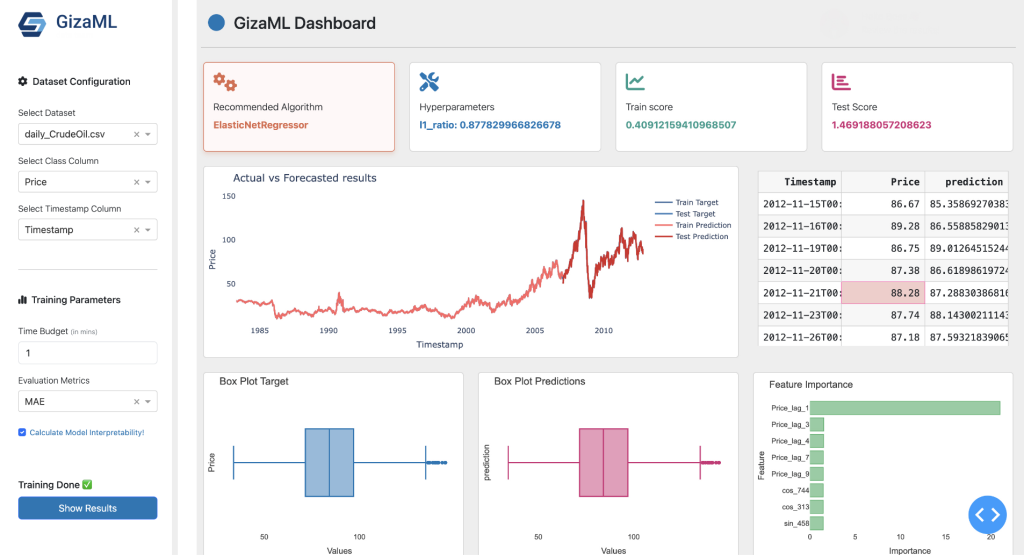Click prediction cell in the 2012-11-19 row
The height and width of the screenshot is (556, 1024).
[x=968, y=248]
